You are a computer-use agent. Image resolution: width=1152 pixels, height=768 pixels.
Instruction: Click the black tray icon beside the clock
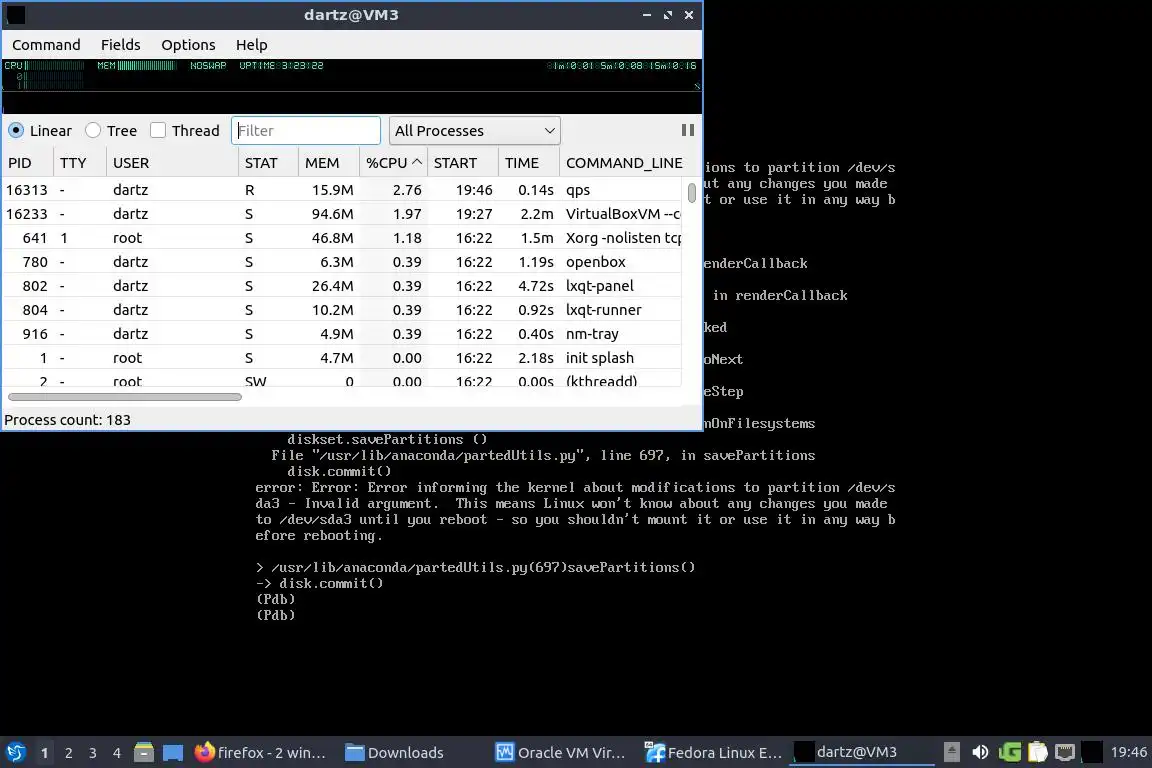pyautogui.click(x=1092, y=752)
